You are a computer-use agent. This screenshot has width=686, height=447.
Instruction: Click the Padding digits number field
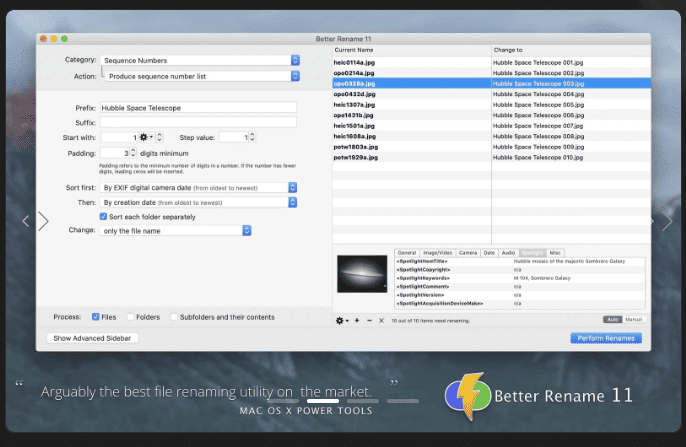[x=115, y=153]
